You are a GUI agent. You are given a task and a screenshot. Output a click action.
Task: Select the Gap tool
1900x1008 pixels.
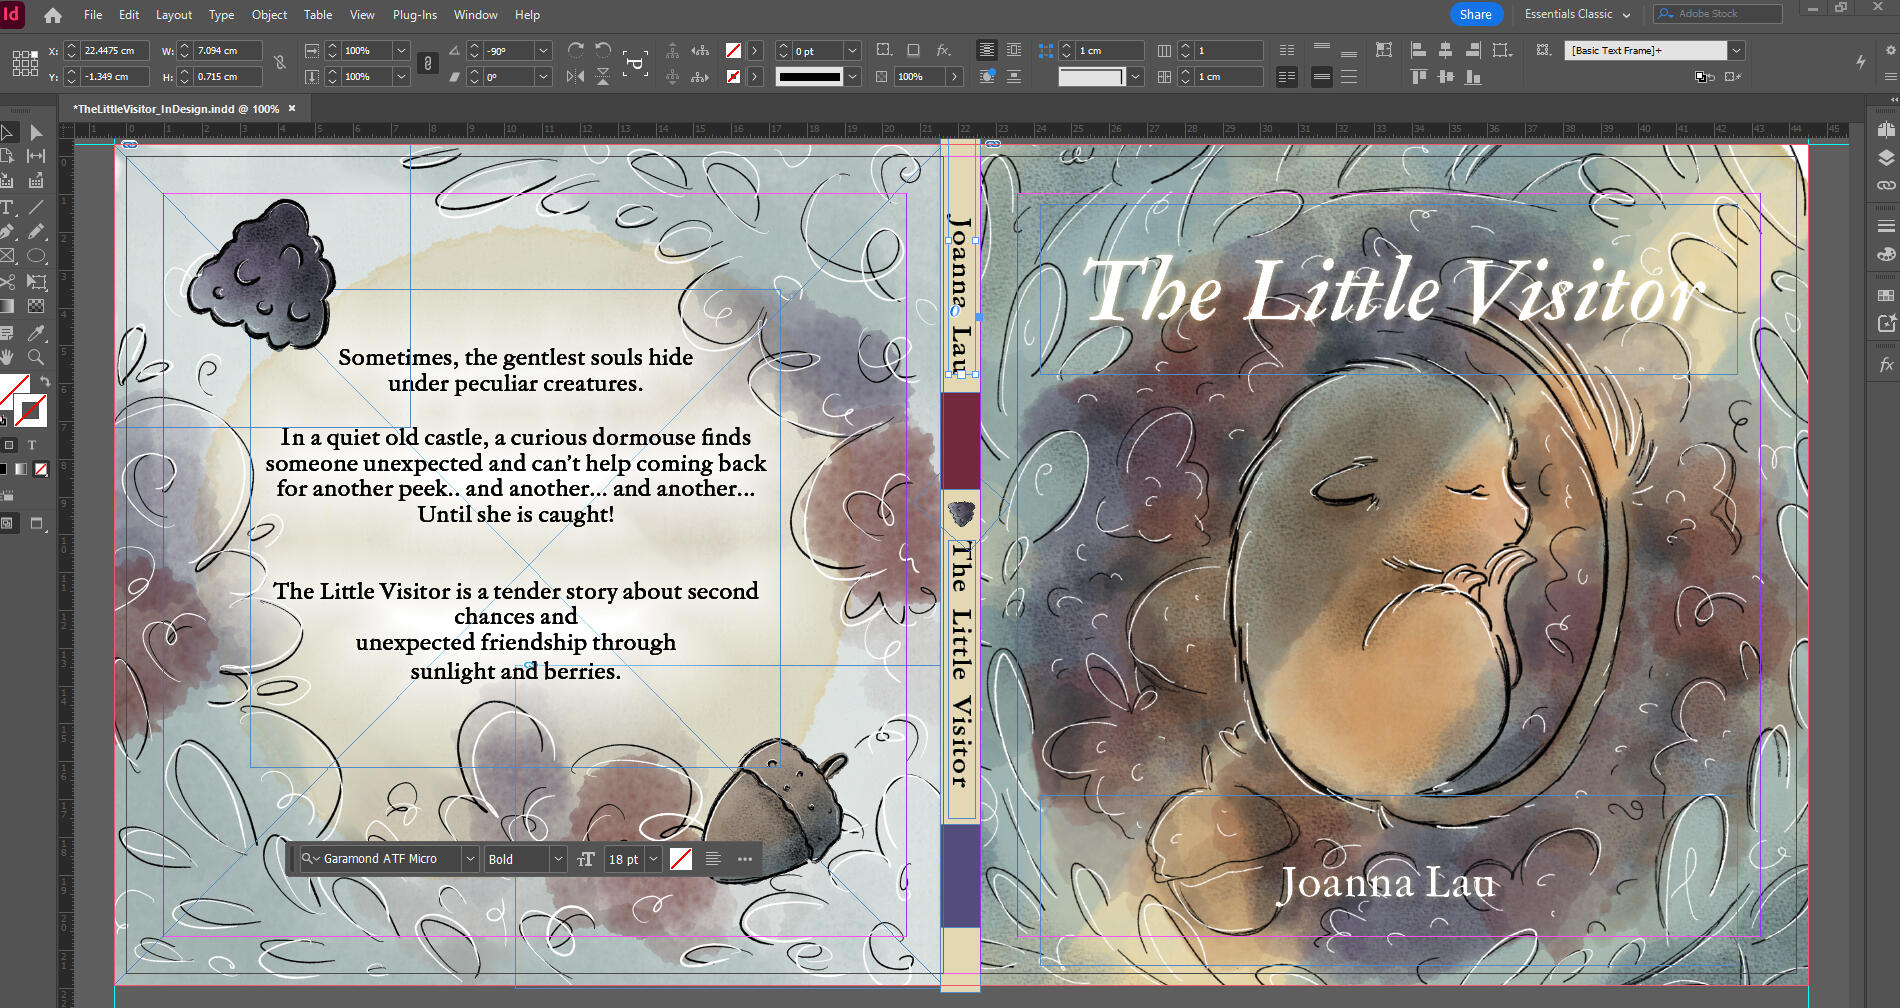[x=36, y=156]
